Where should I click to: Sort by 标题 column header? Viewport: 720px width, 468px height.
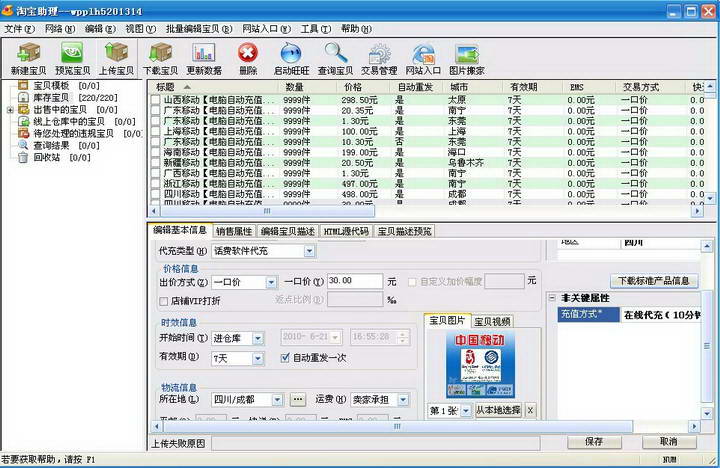(214, 87)
